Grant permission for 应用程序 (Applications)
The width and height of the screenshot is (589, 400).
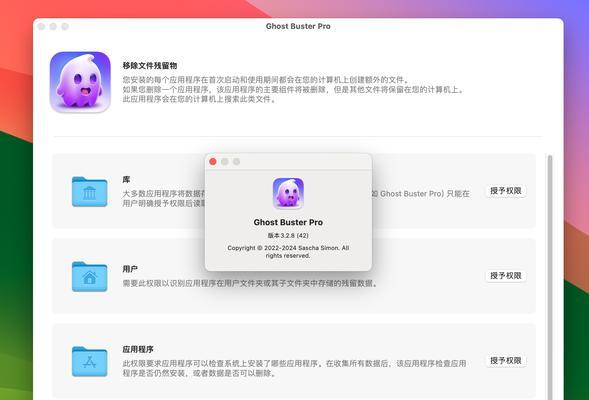506,361
